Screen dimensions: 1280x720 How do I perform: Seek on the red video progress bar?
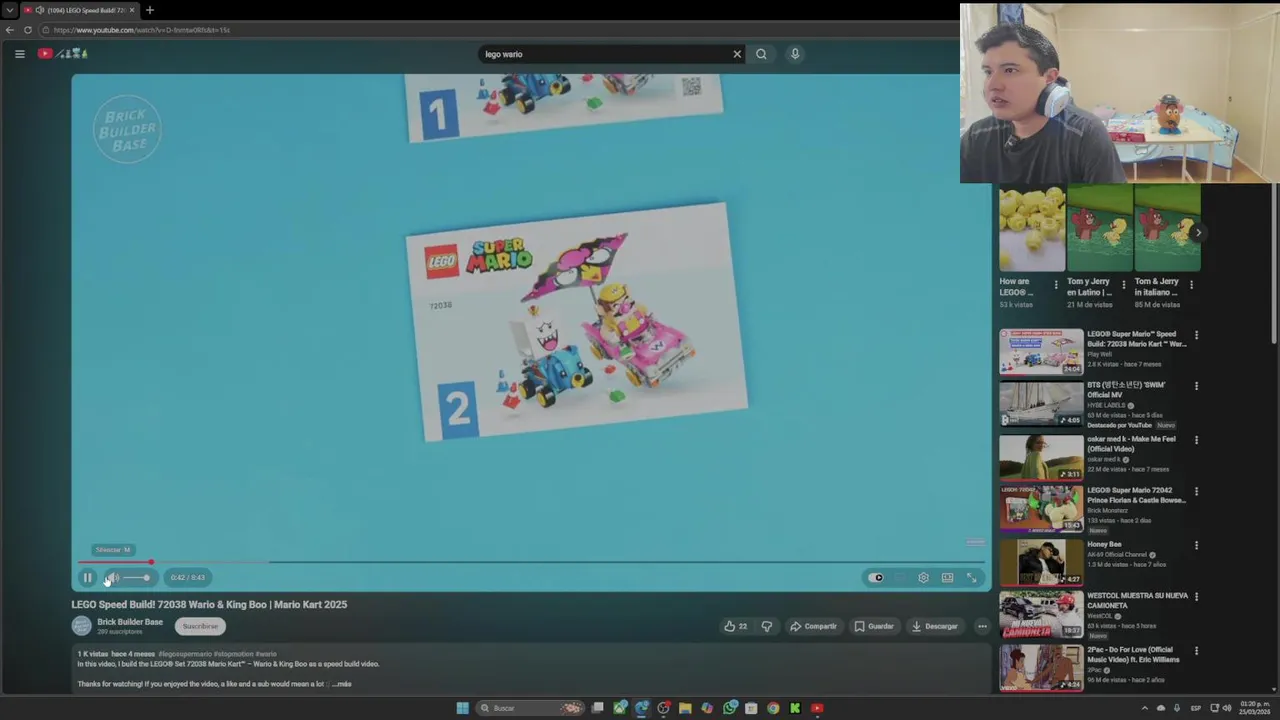click(x=530, y=562)
